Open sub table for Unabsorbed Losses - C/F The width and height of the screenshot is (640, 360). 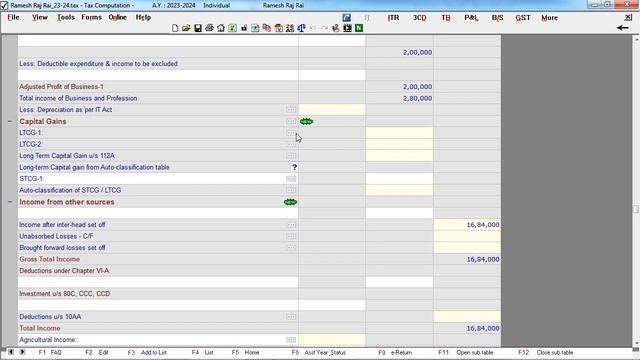291,236
